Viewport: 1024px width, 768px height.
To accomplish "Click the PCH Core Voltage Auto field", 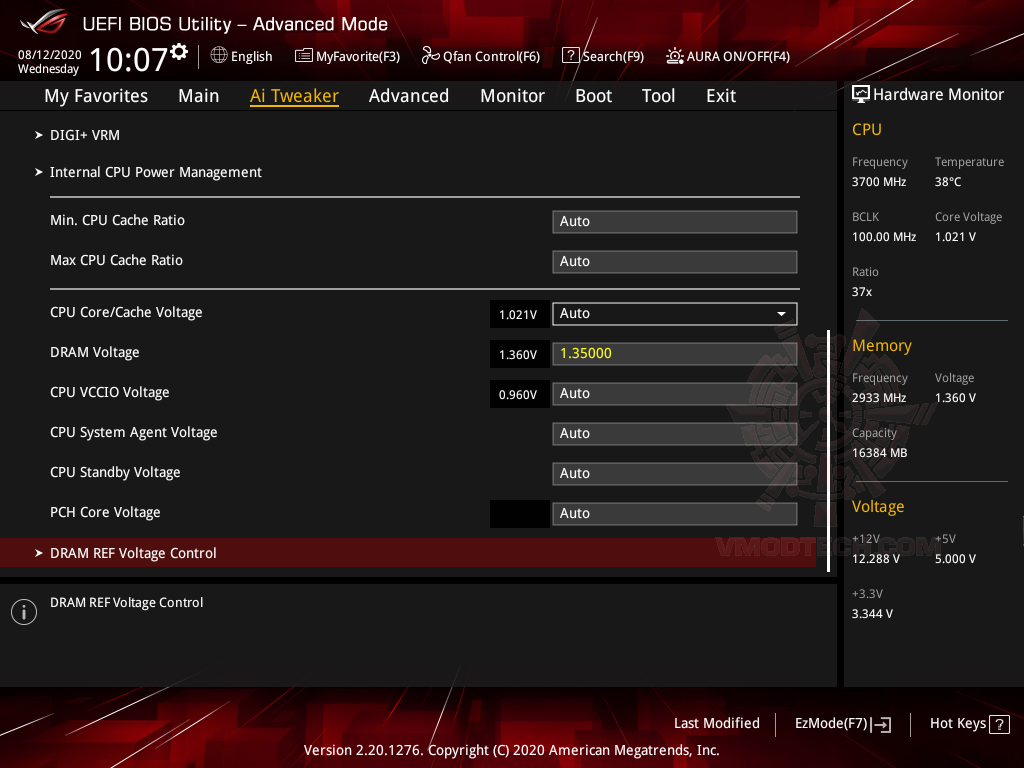I will coord(675,513).
